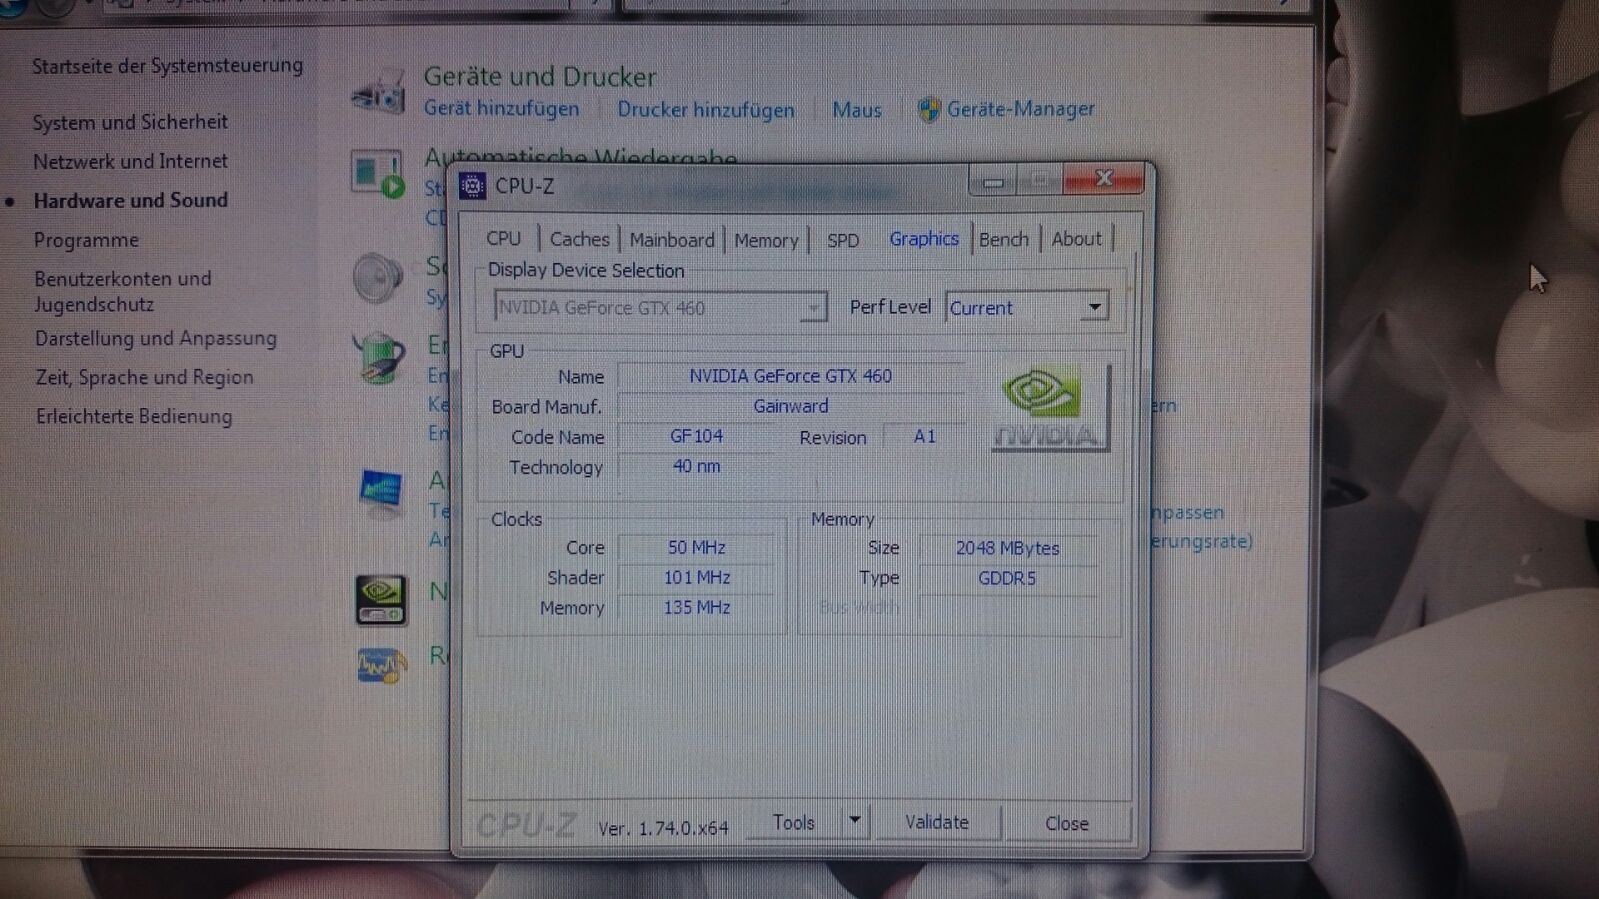Open the Mainboard tab
Viewport: 1599px width, 899px height.
(x=672, y=240)
